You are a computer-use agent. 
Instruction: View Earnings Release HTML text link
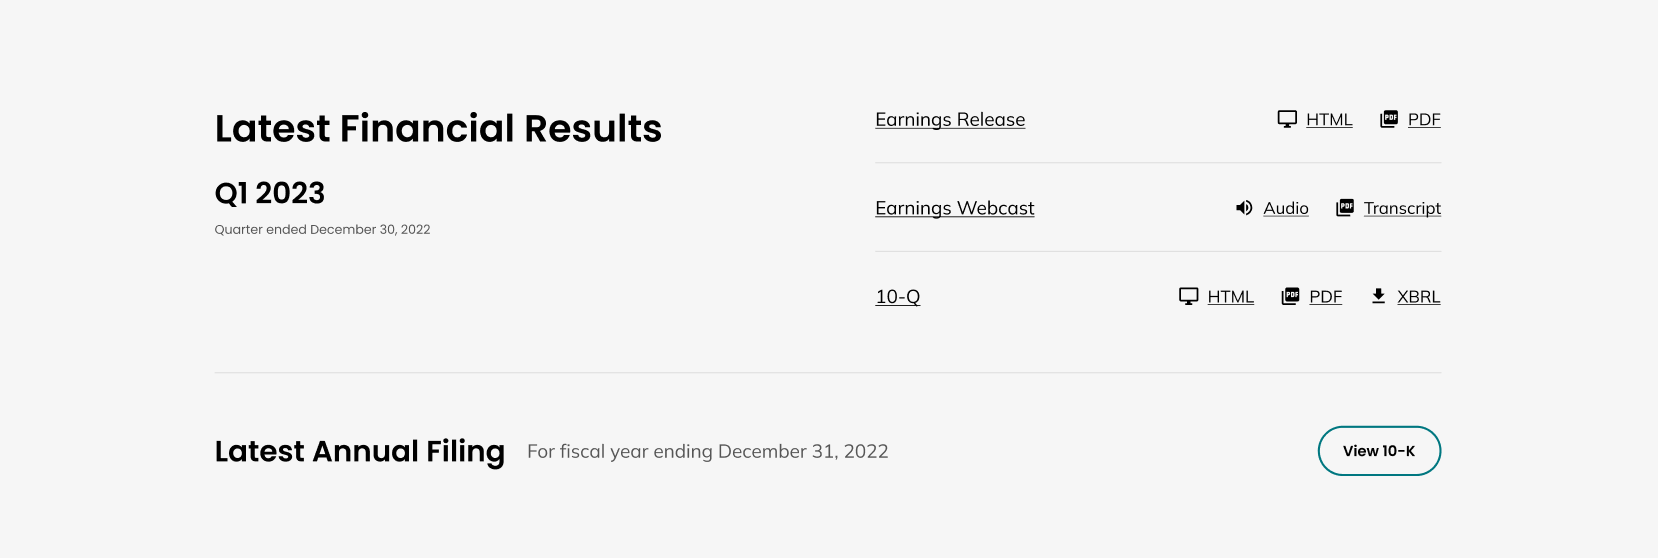pyautogui.click(x=1329, y=120)
